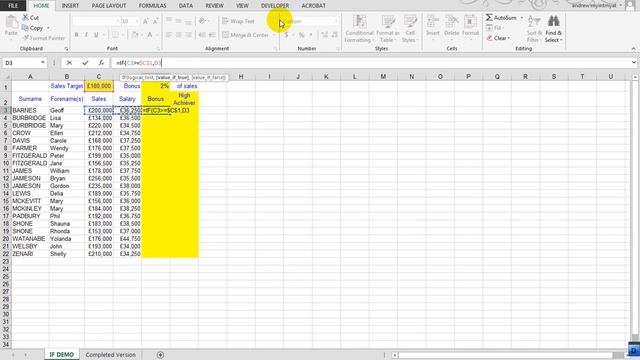Image resolution: width=640 pixels, height=360 pixels.
Task: Click the AutoSum sigma button
Action: point(501,18)
